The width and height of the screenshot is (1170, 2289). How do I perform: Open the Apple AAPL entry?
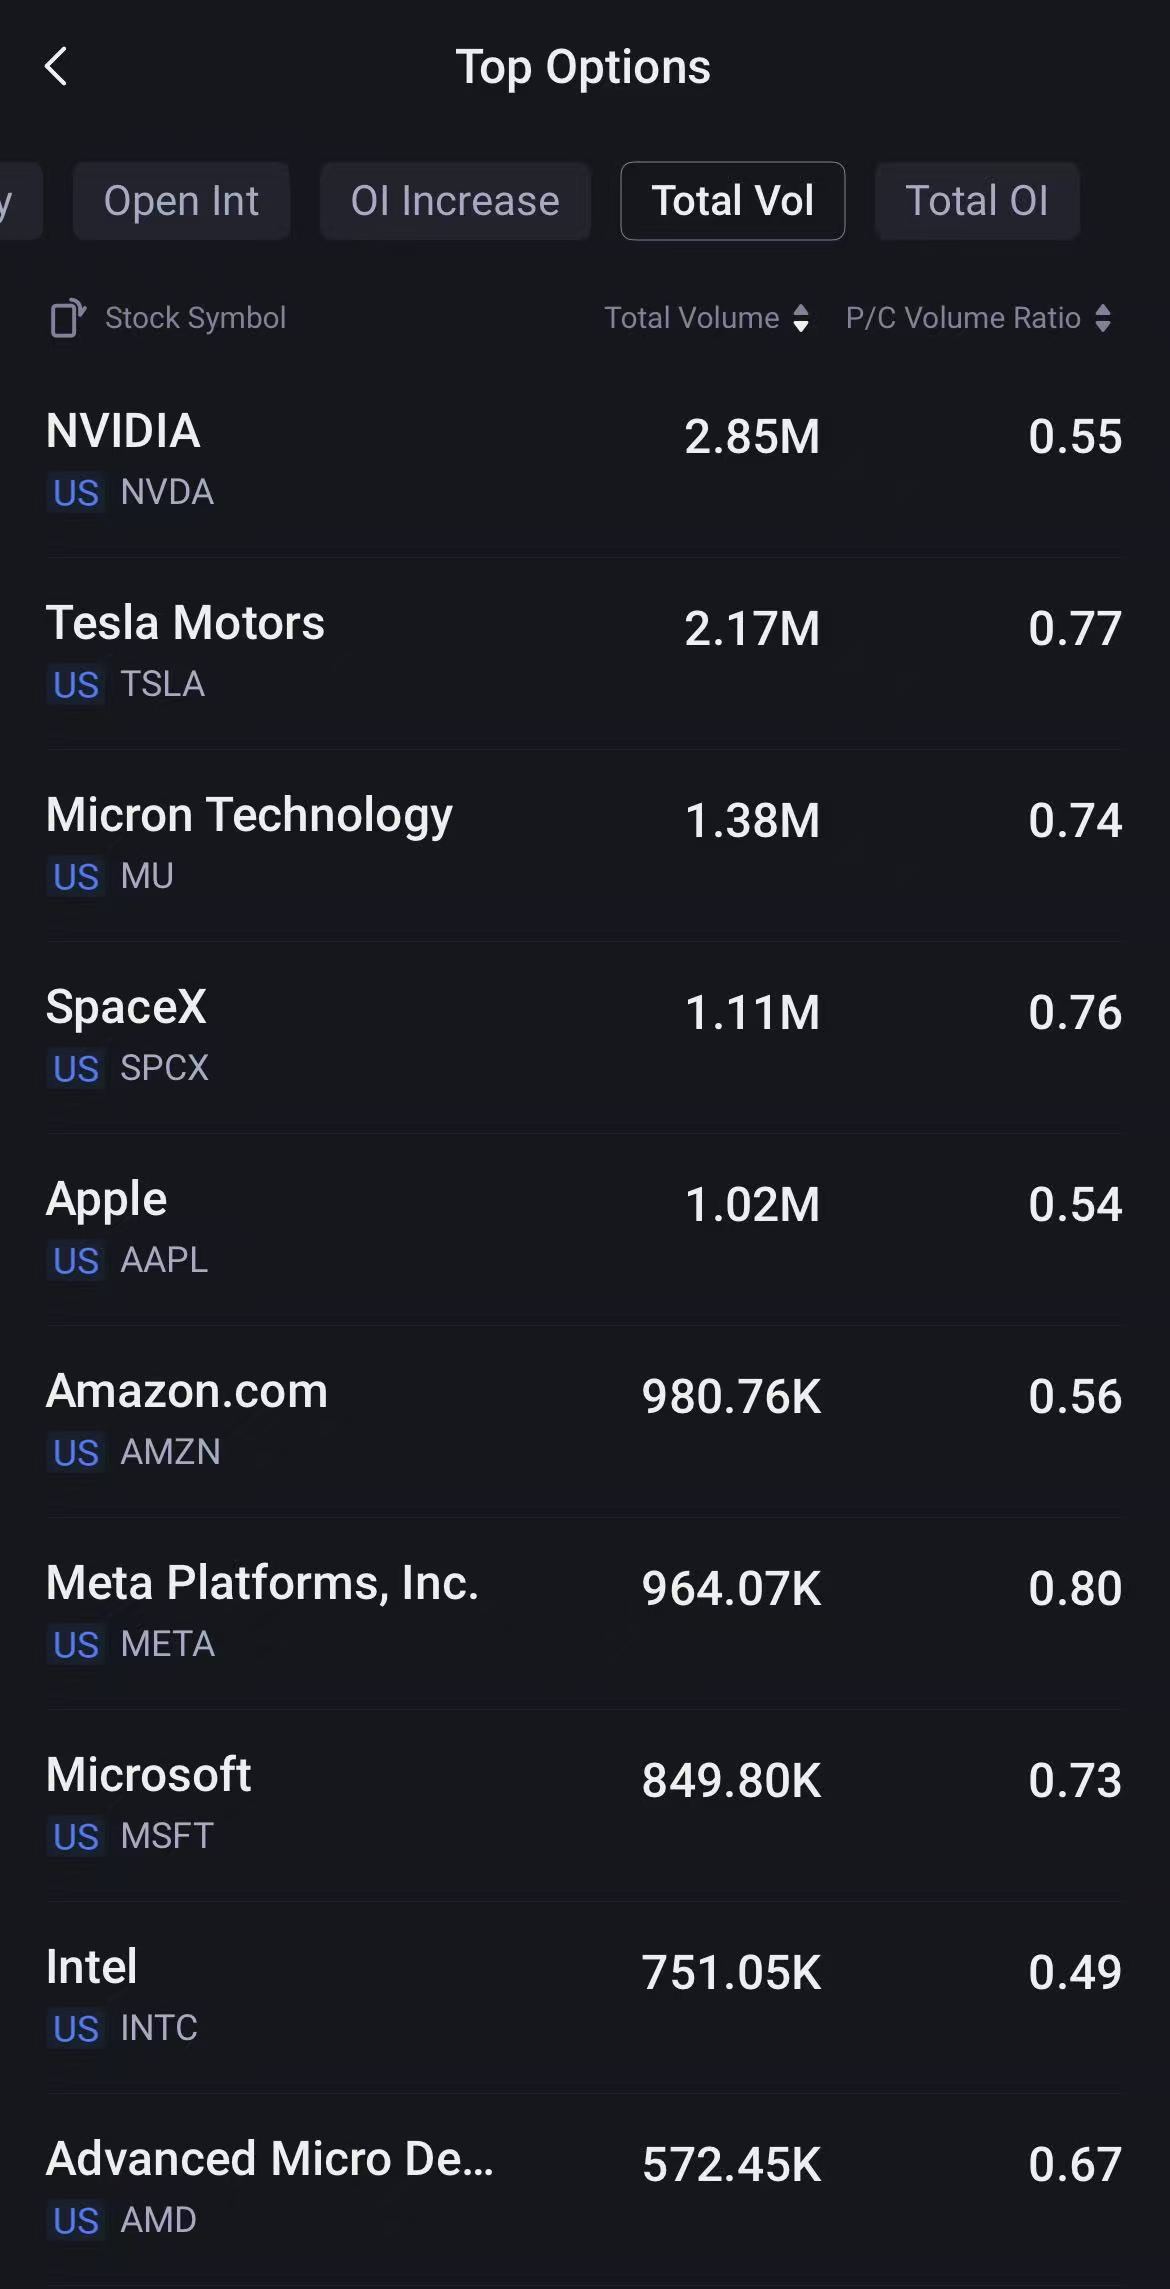(585, 1229)
